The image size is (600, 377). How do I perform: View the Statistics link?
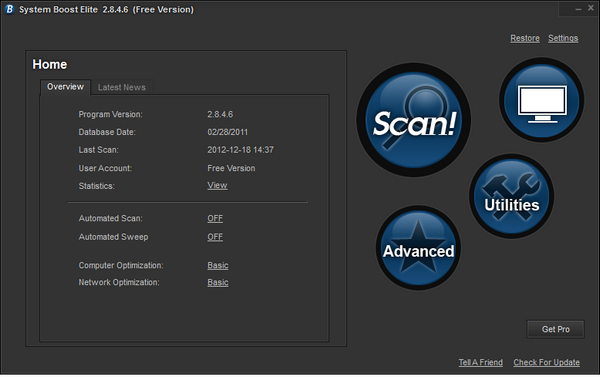(x=217, y=185)
